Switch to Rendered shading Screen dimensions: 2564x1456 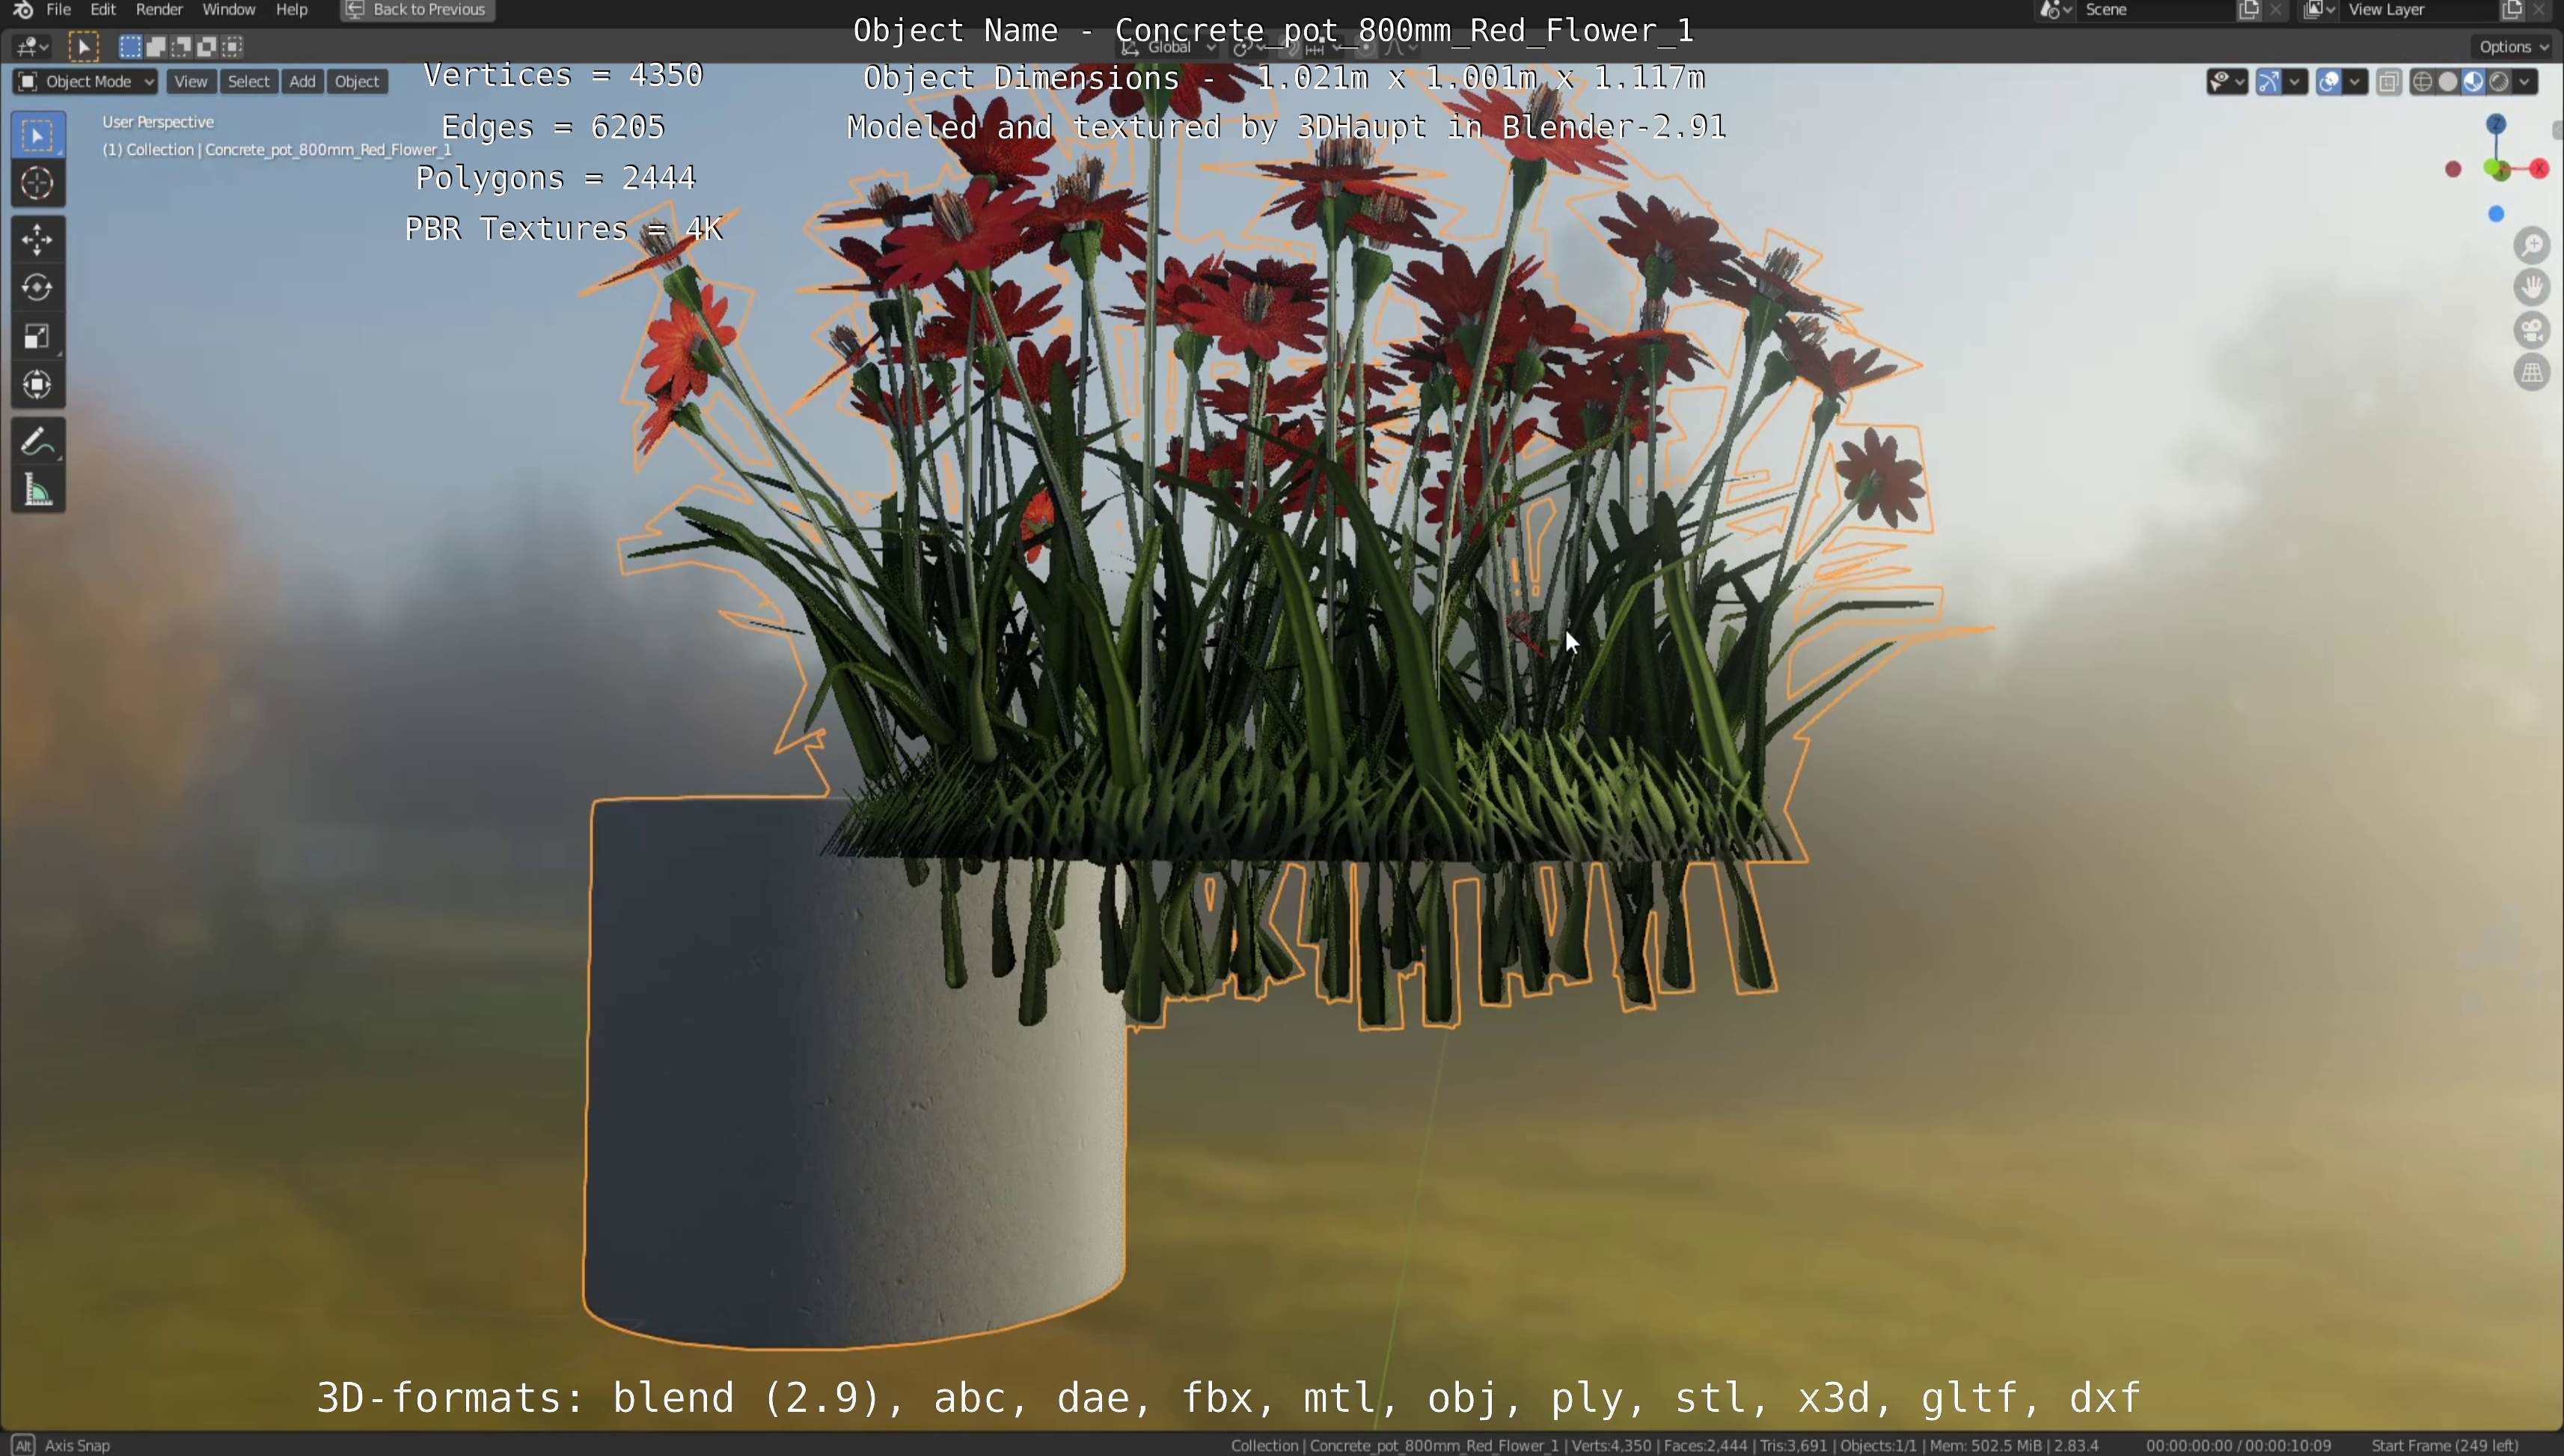(x=2499, y=82)
